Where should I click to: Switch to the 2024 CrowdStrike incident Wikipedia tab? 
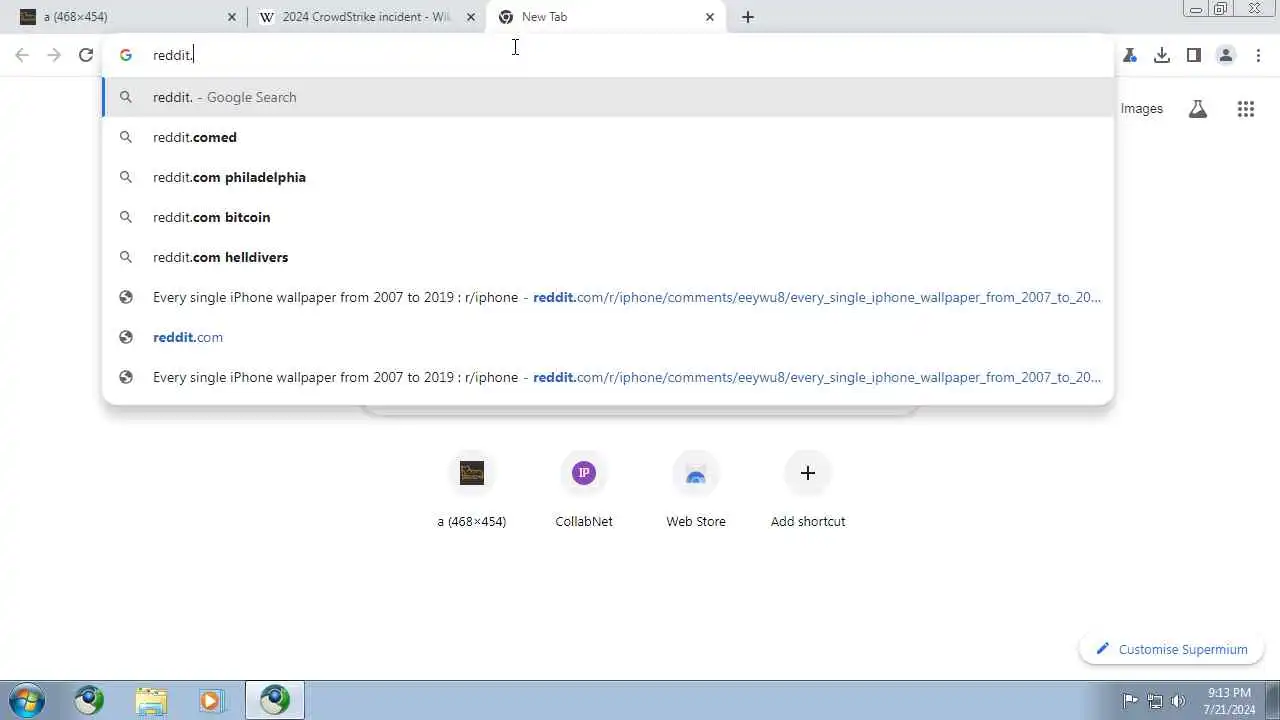point(366,17)
